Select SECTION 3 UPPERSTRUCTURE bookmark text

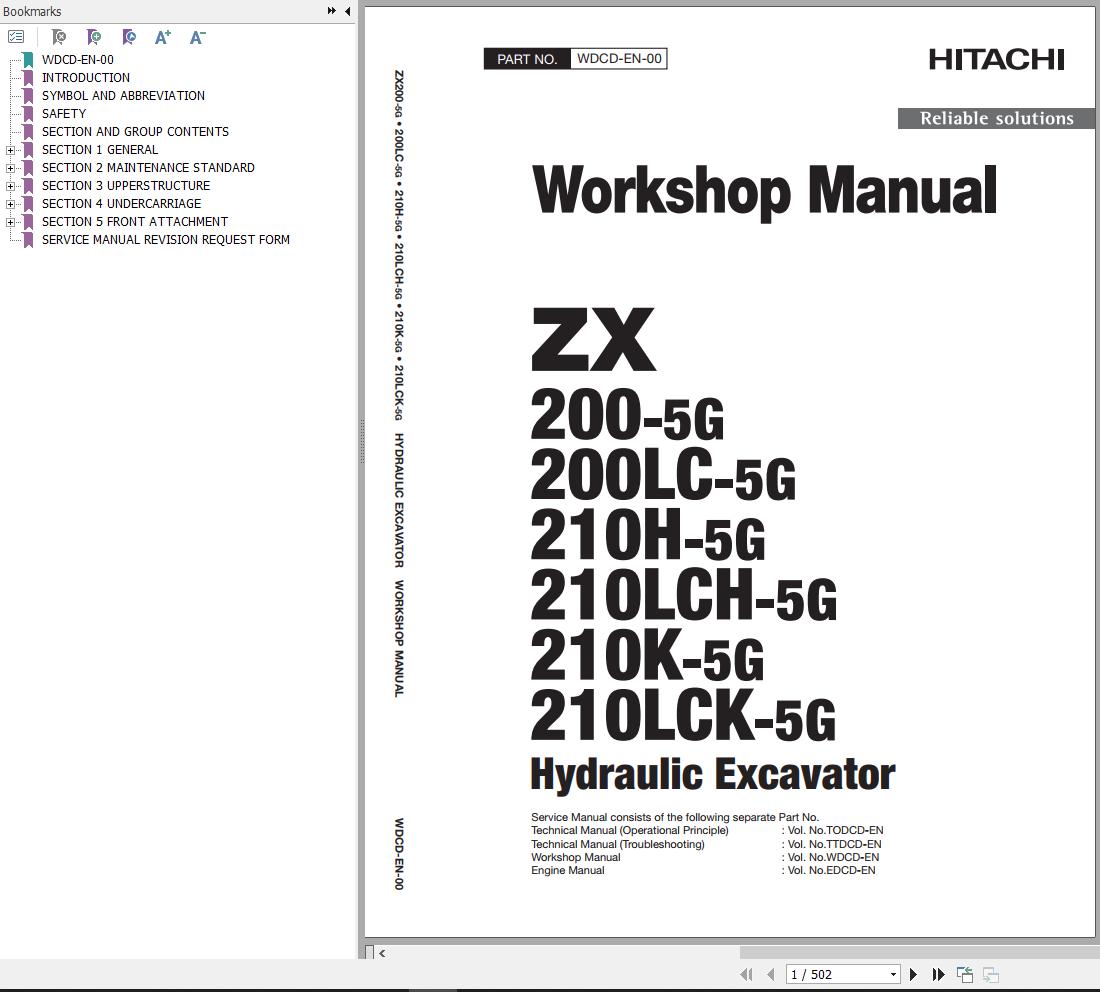[x=126, y=186]
